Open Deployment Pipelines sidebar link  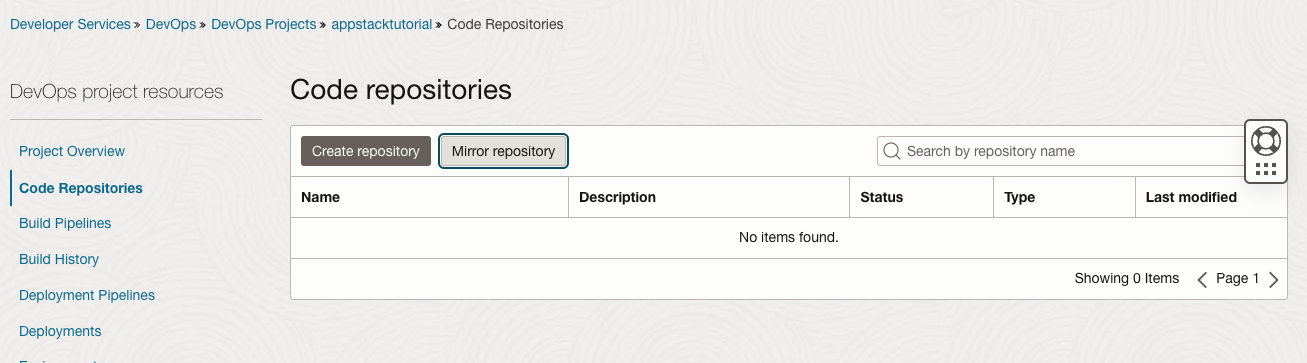[87, 295]
